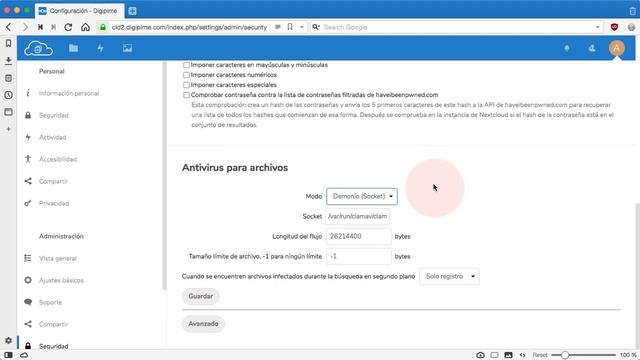This screenshot has height=360, width=640.
Task: Click the Tamaño límite de archivo field
Action: click(358, 256)
